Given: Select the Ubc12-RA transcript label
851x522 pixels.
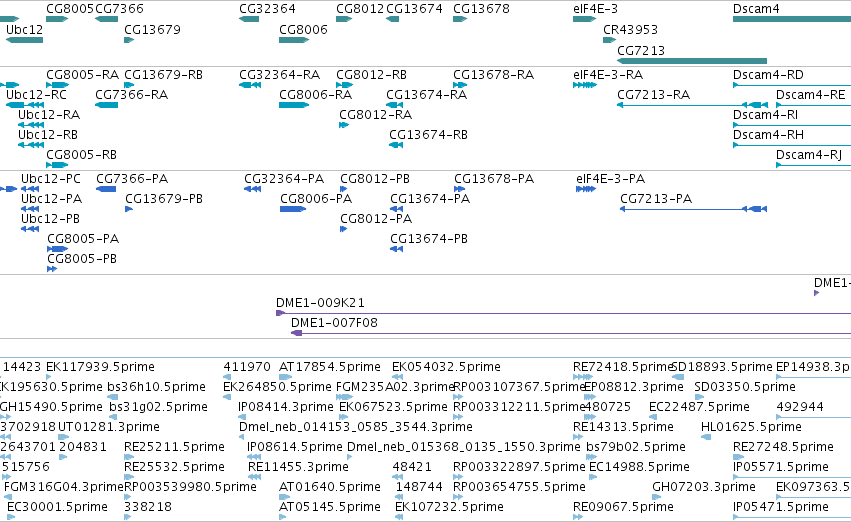Looking at the screenshot, I should (49, 114).
